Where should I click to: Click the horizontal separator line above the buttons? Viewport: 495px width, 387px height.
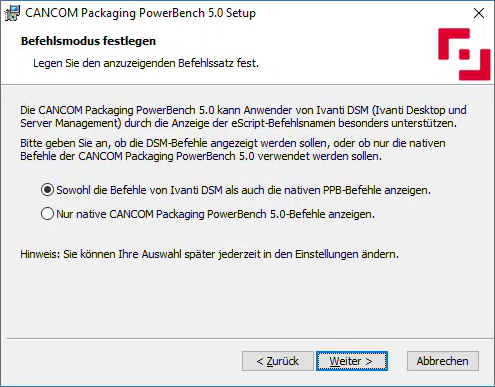pos(250,339)
